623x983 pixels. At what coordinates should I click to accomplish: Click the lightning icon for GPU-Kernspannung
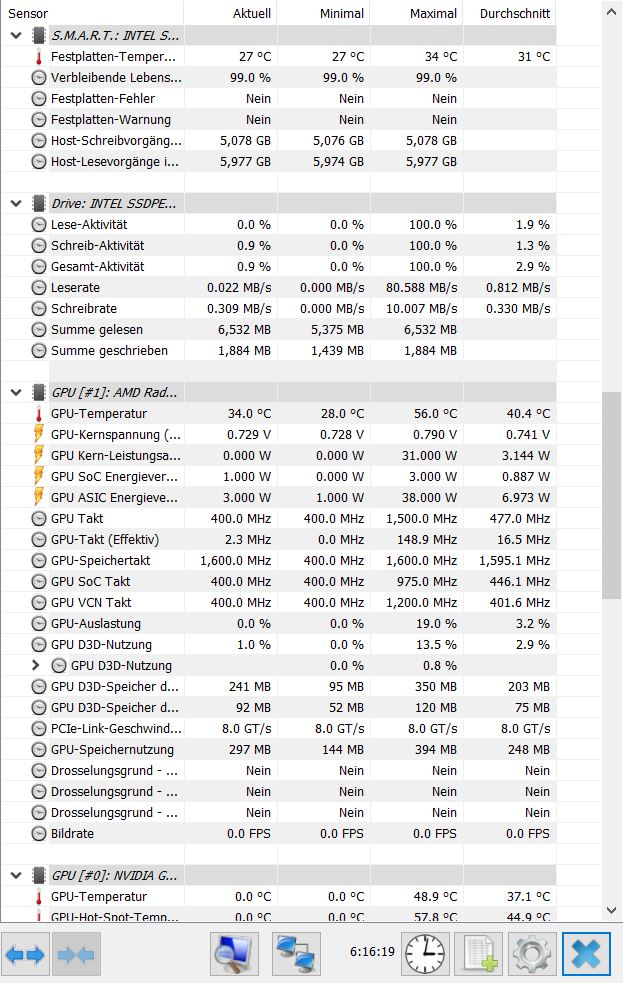pyautogui.click(x=39, y=434)
